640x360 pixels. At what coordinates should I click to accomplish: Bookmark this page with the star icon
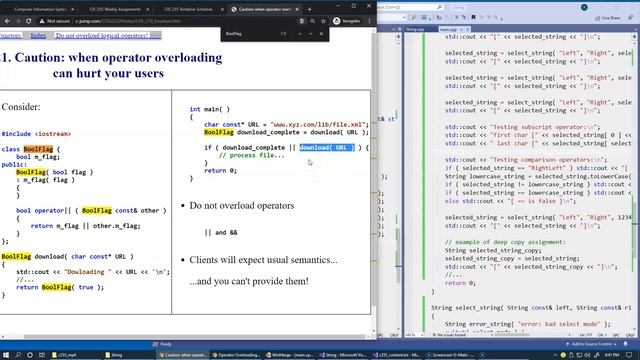[x=323, y=21]
